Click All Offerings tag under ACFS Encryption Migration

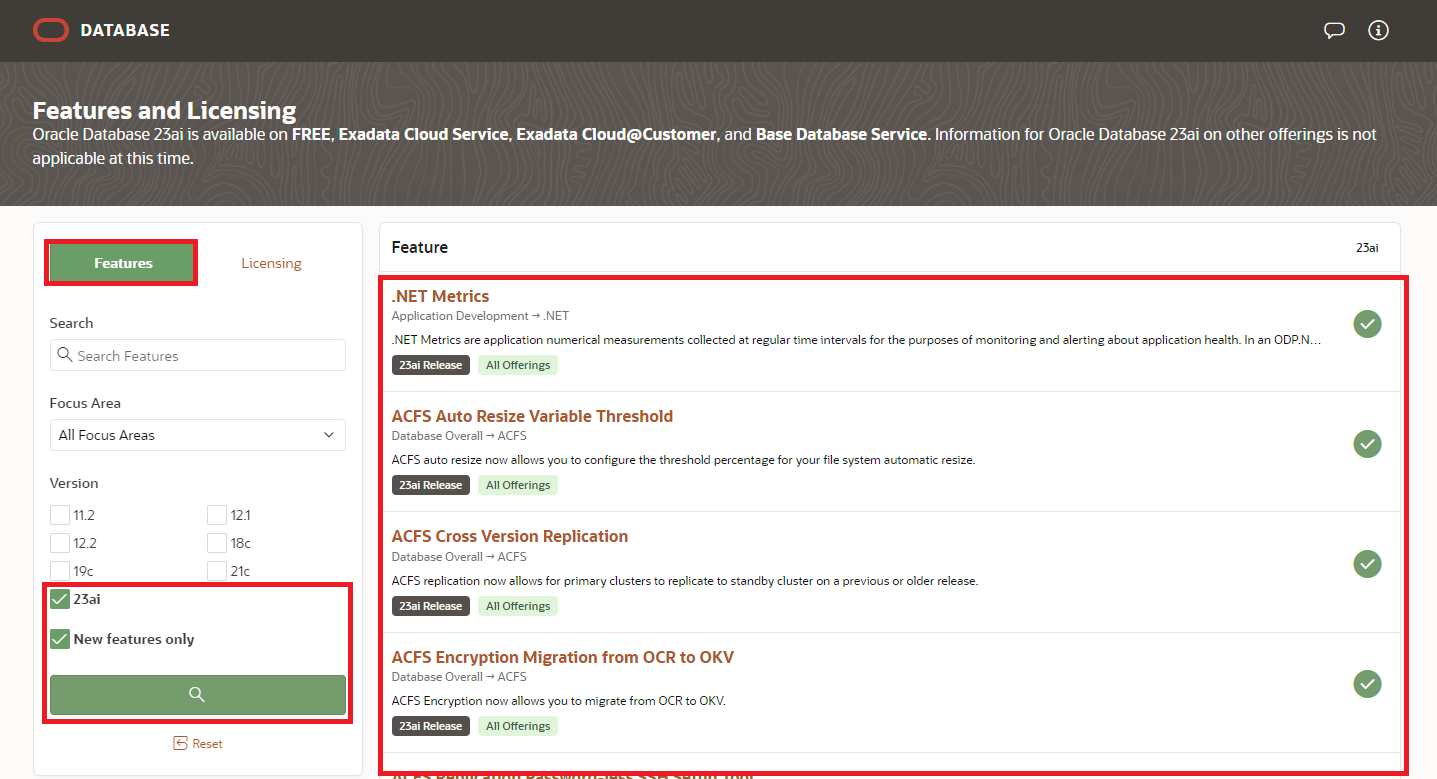pos(518,726)
